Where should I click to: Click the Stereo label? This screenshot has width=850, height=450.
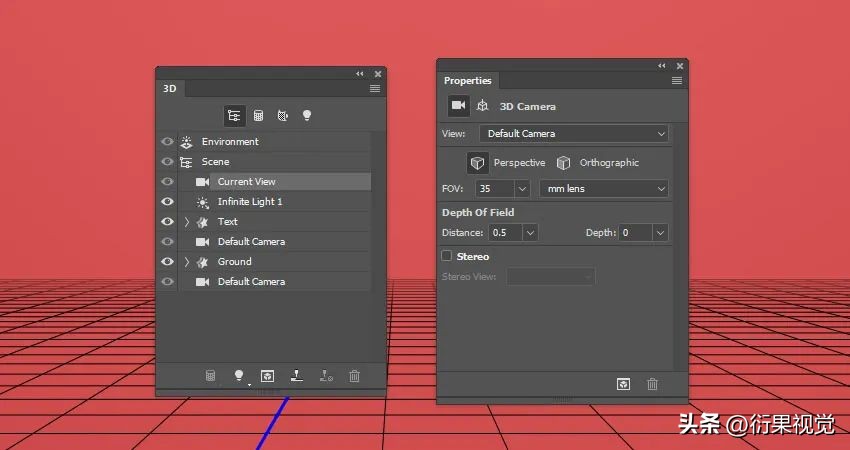[x=473, y=256]
